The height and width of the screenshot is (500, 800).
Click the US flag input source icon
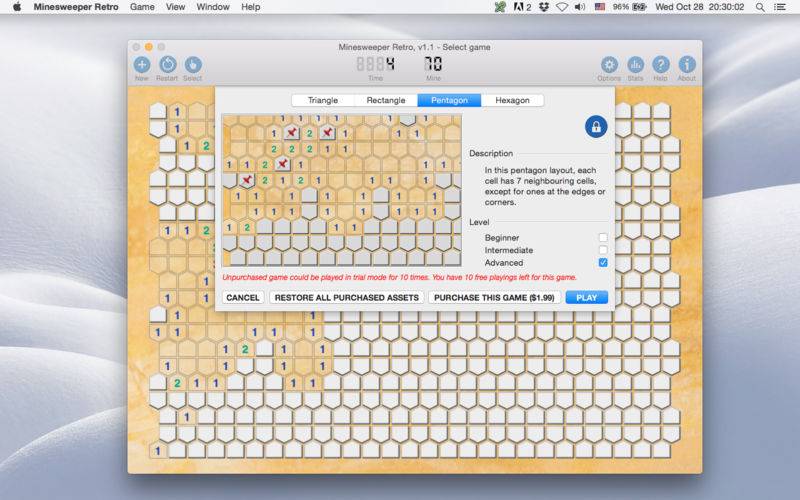point(600,7)
